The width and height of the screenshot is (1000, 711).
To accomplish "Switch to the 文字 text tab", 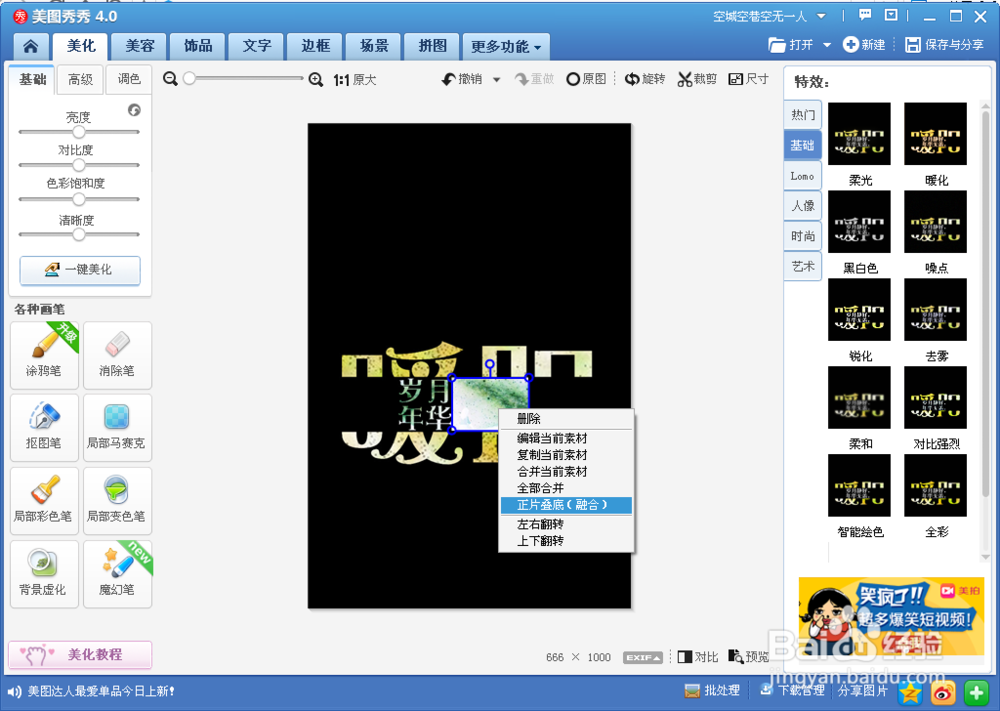I will pyautogui.click(x=256, y=46).
